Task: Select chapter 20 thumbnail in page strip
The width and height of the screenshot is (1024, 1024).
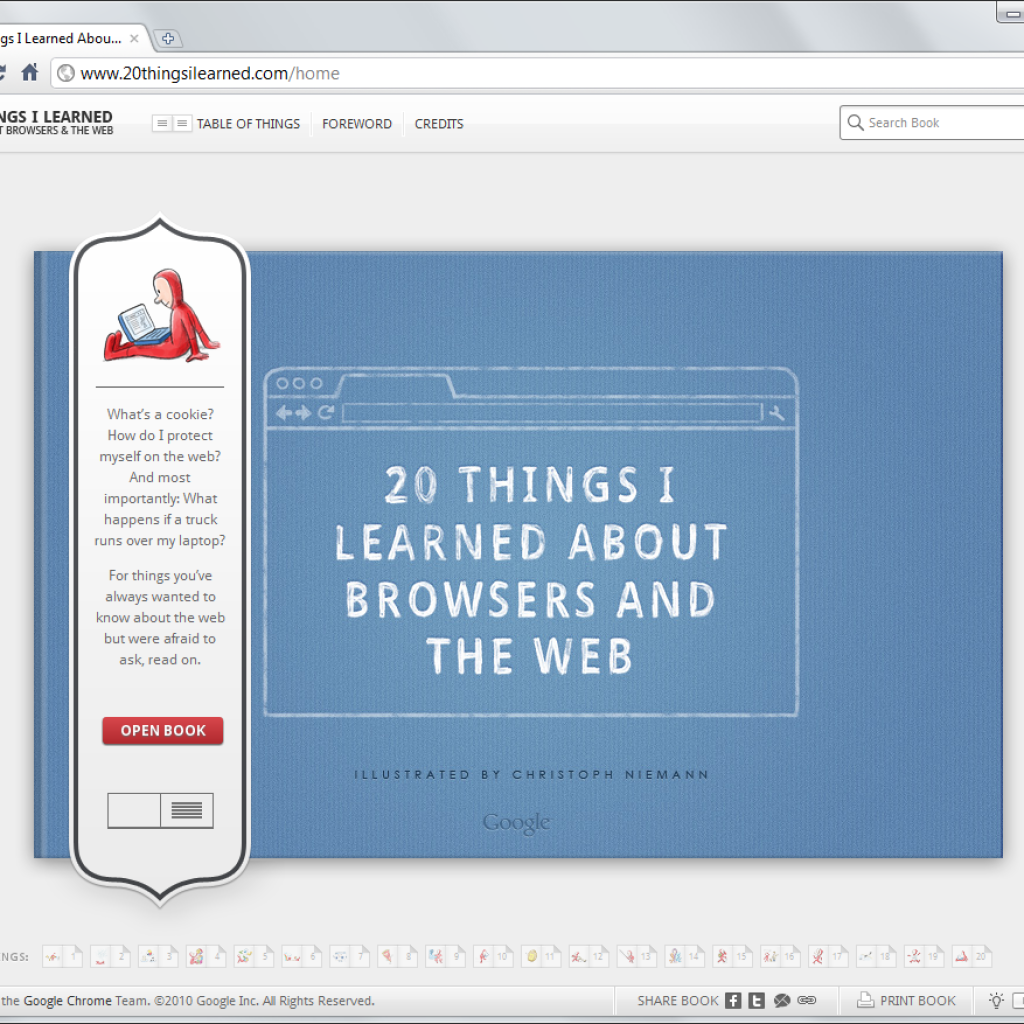Action: pyautogui.click(x=971, y=956)
